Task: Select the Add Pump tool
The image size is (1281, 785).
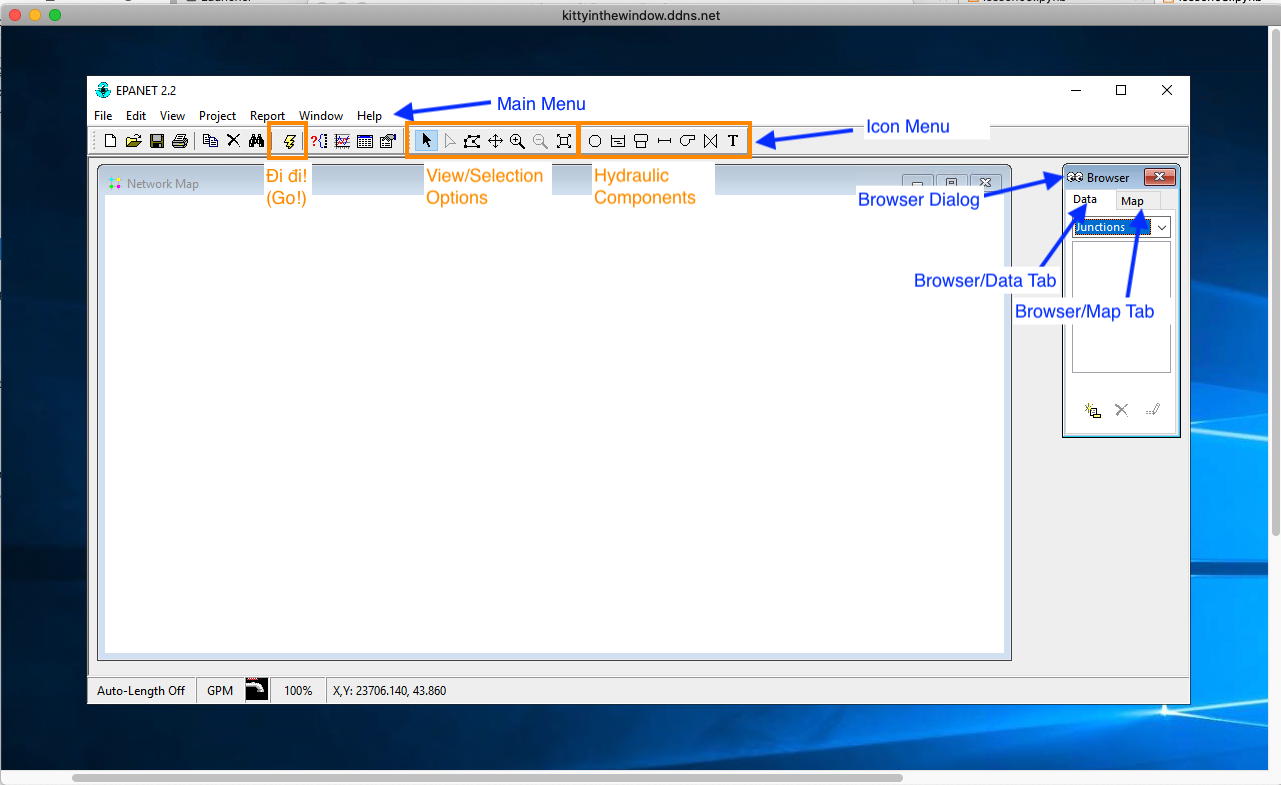Action: (687, 141)
